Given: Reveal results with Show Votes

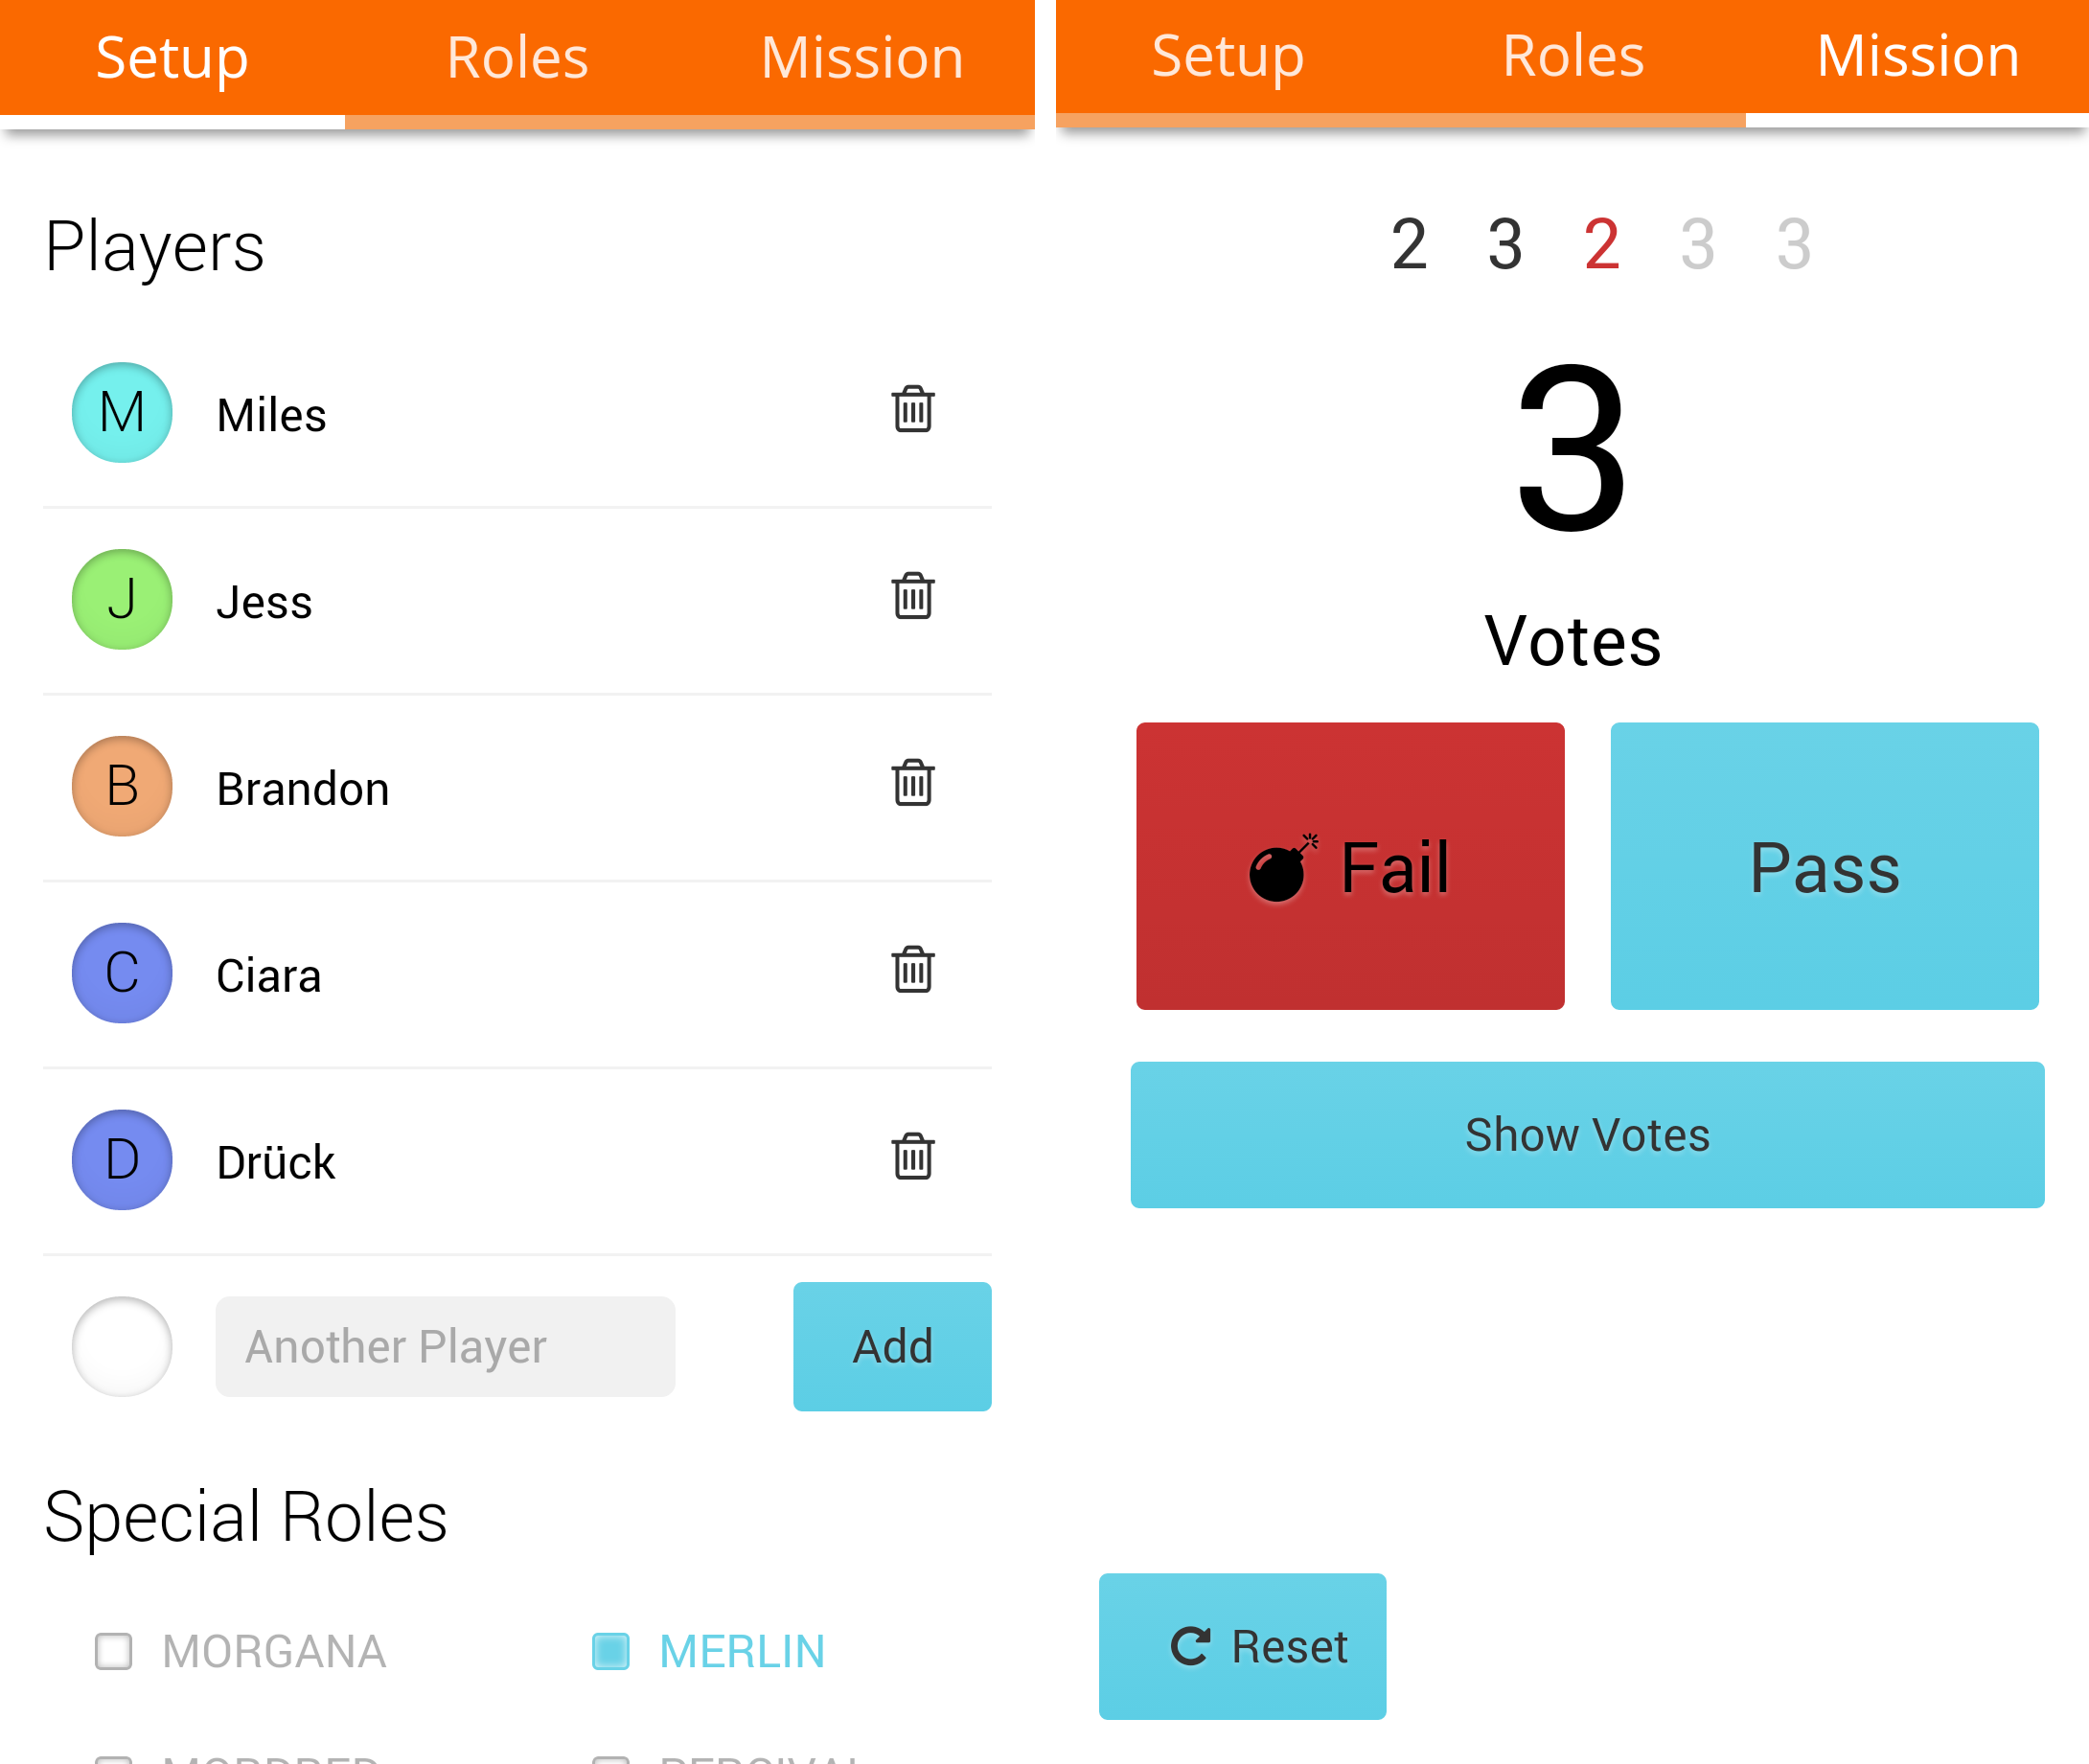Looking at the screenshot, I should pyautogui.click(x=1587, y=1135).
